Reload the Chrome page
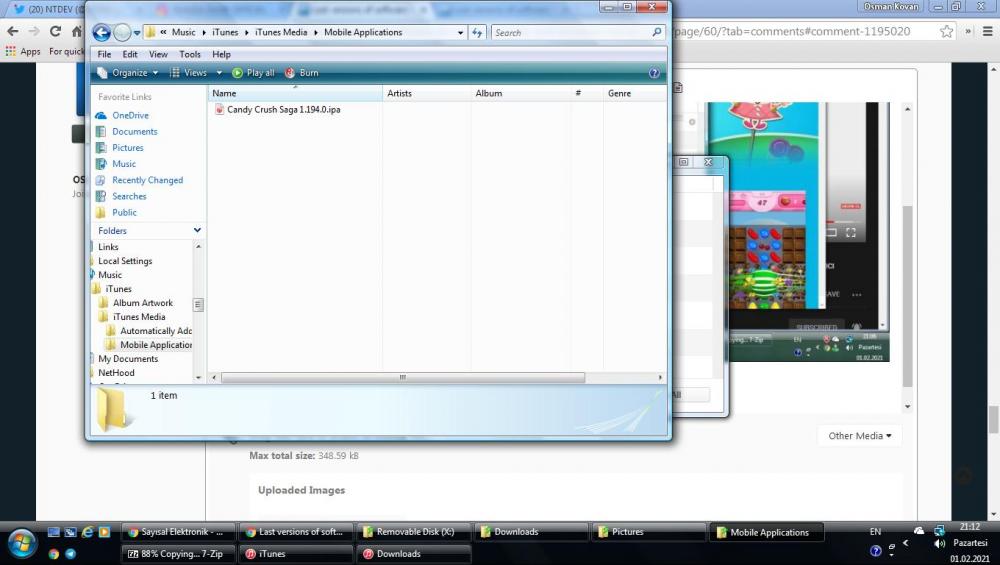 (x=55, y=31)
